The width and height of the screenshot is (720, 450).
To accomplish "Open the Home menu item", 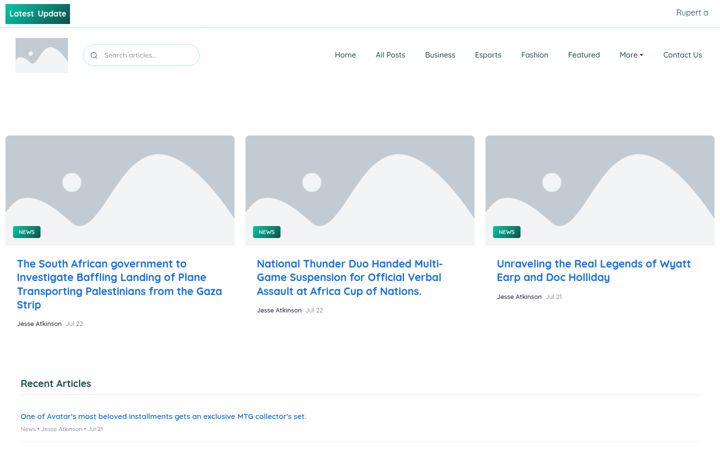I will click(345, 55).
